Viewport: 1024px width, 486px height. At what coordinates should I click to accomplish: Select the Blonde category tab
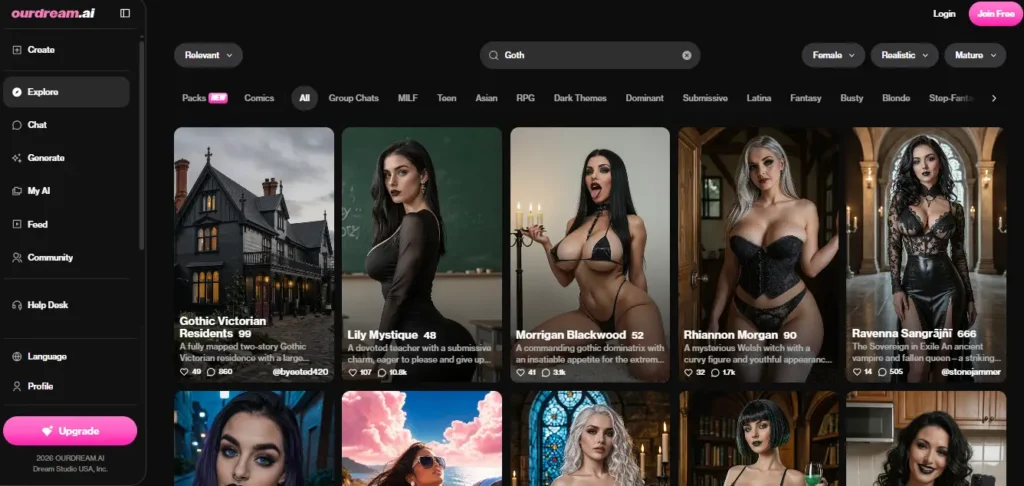[x=896, y=98]
